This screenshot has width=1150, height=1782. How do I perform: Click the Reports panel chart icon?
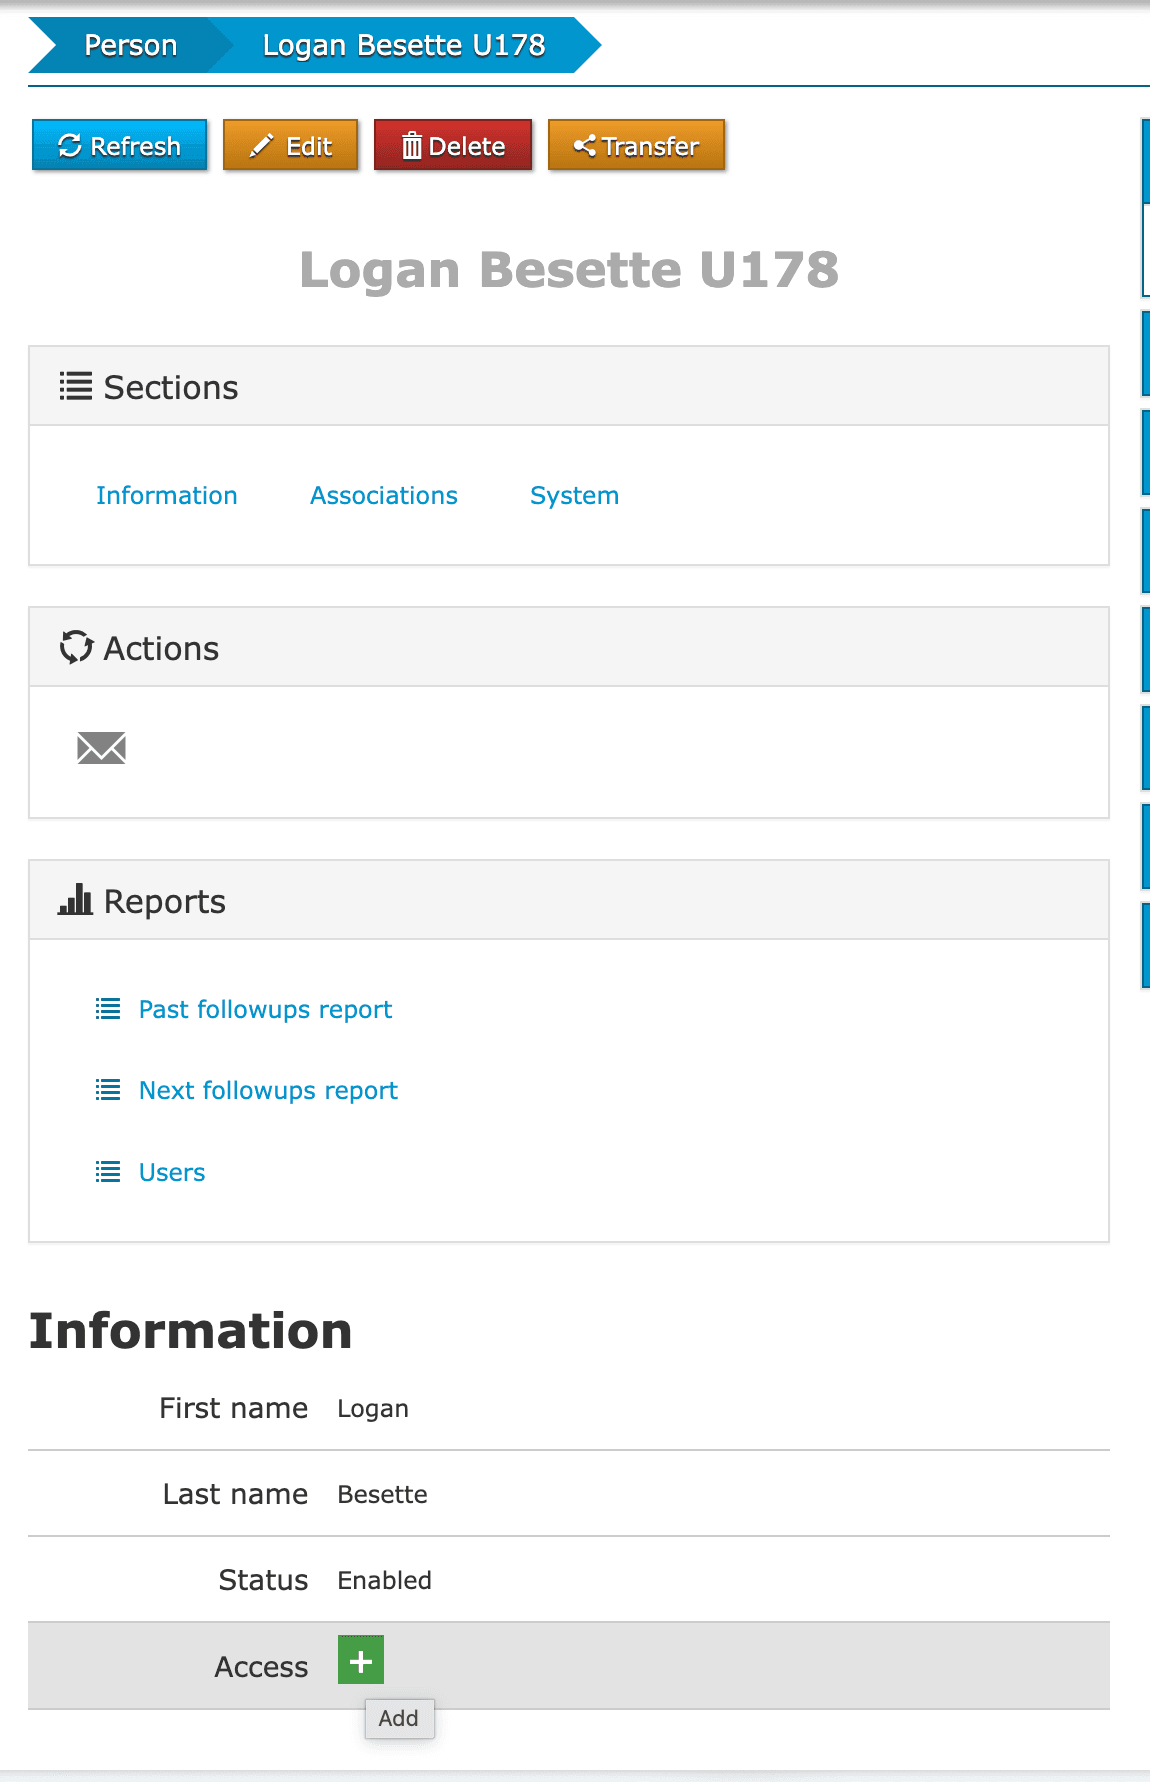click(76, 900)
